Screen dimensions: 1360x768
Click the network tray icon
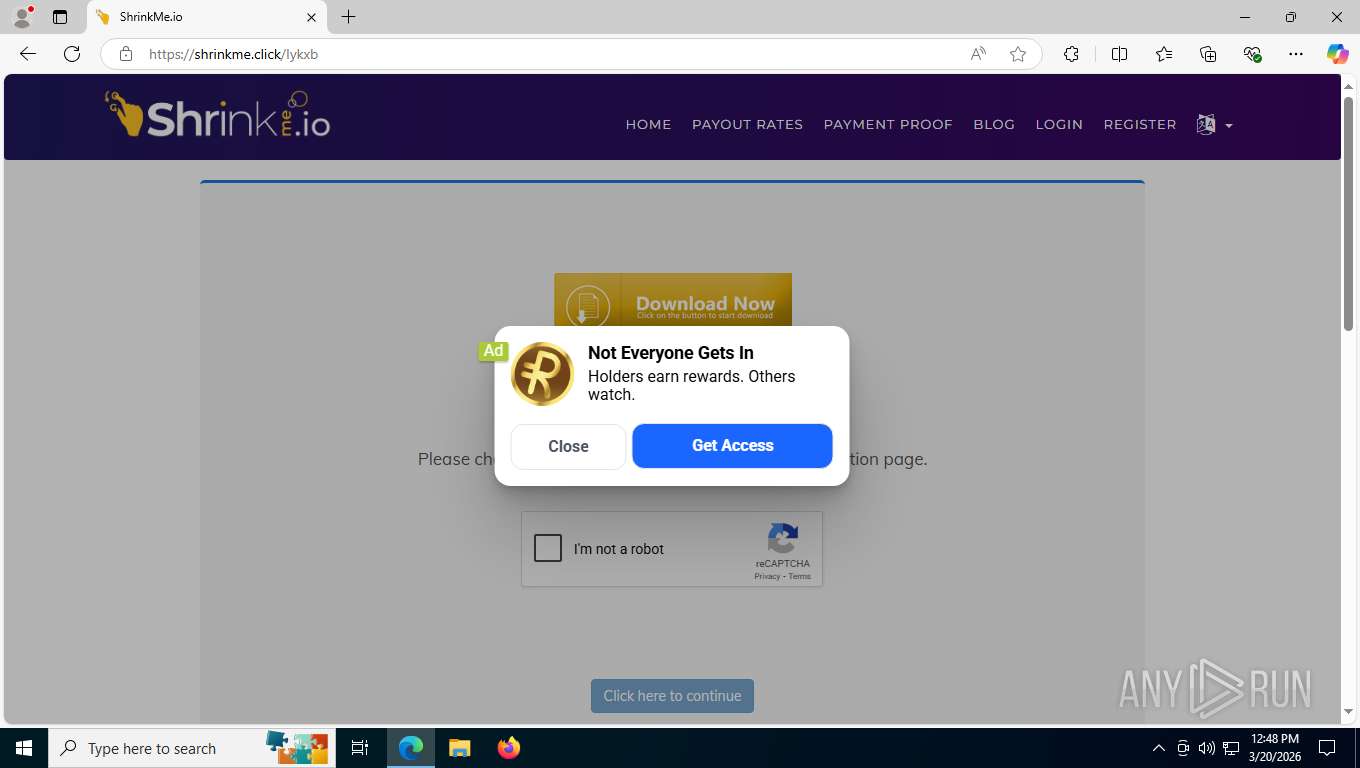pyautogui.click(x=1230, y=748)
